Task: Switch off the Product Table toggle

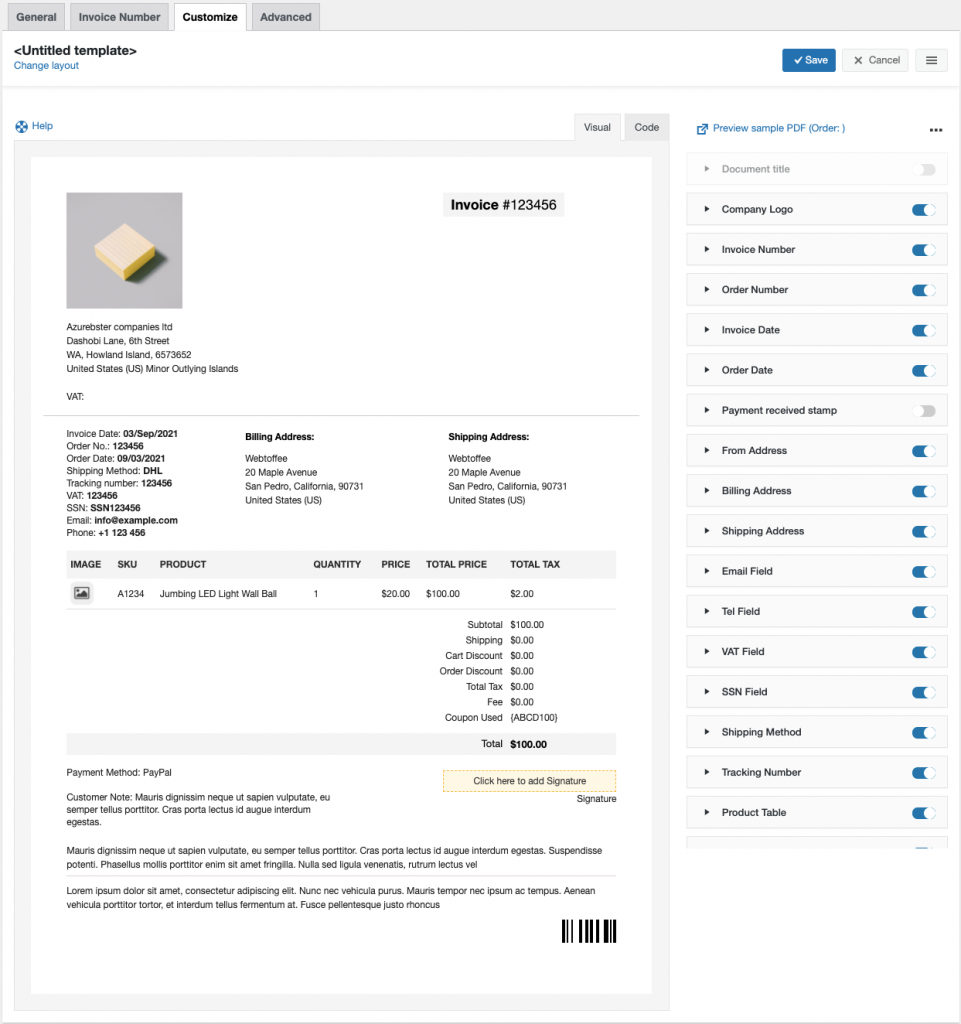Action: pyautogui.click(x=924, y=813)
